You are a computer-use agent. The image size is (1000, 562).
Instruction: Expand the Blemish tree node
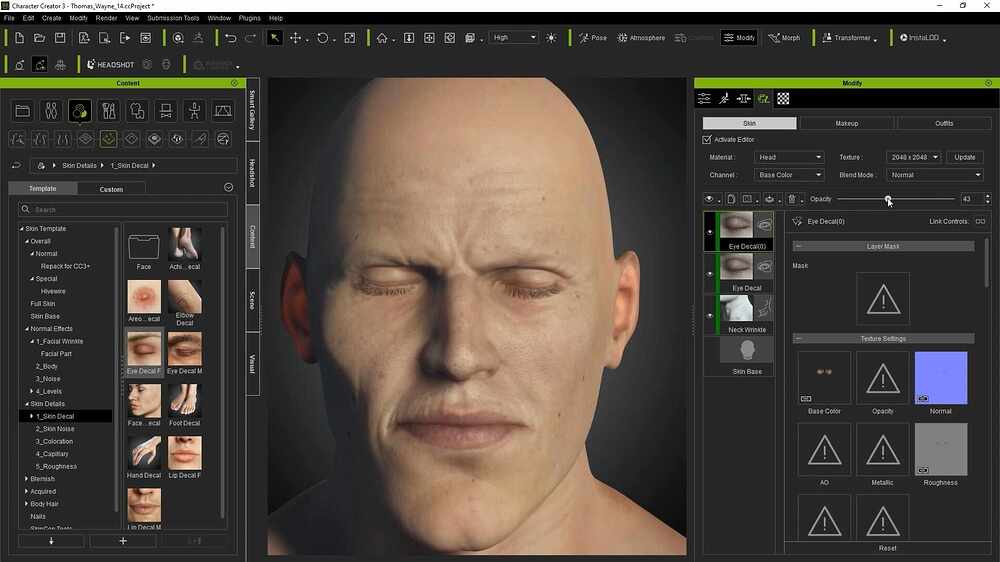[26, 478]
